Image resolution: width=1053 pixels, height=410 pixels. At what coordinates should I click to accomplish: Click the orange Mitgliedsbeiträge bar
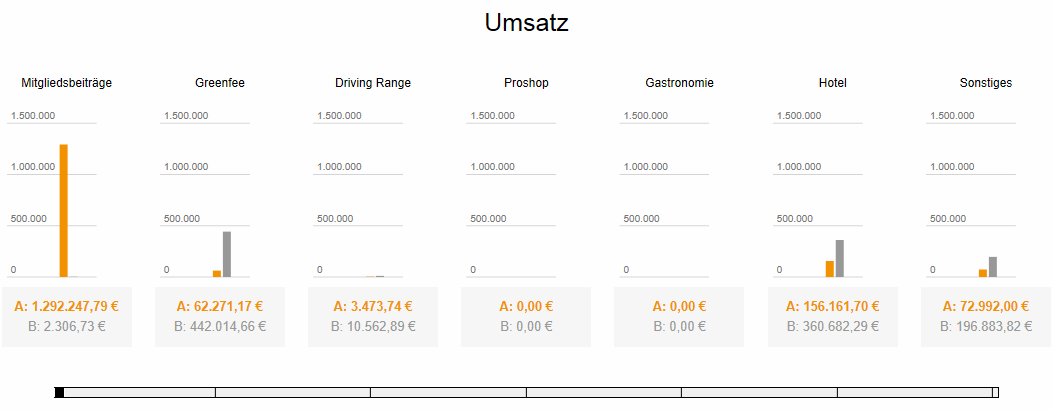coord(64,210)
